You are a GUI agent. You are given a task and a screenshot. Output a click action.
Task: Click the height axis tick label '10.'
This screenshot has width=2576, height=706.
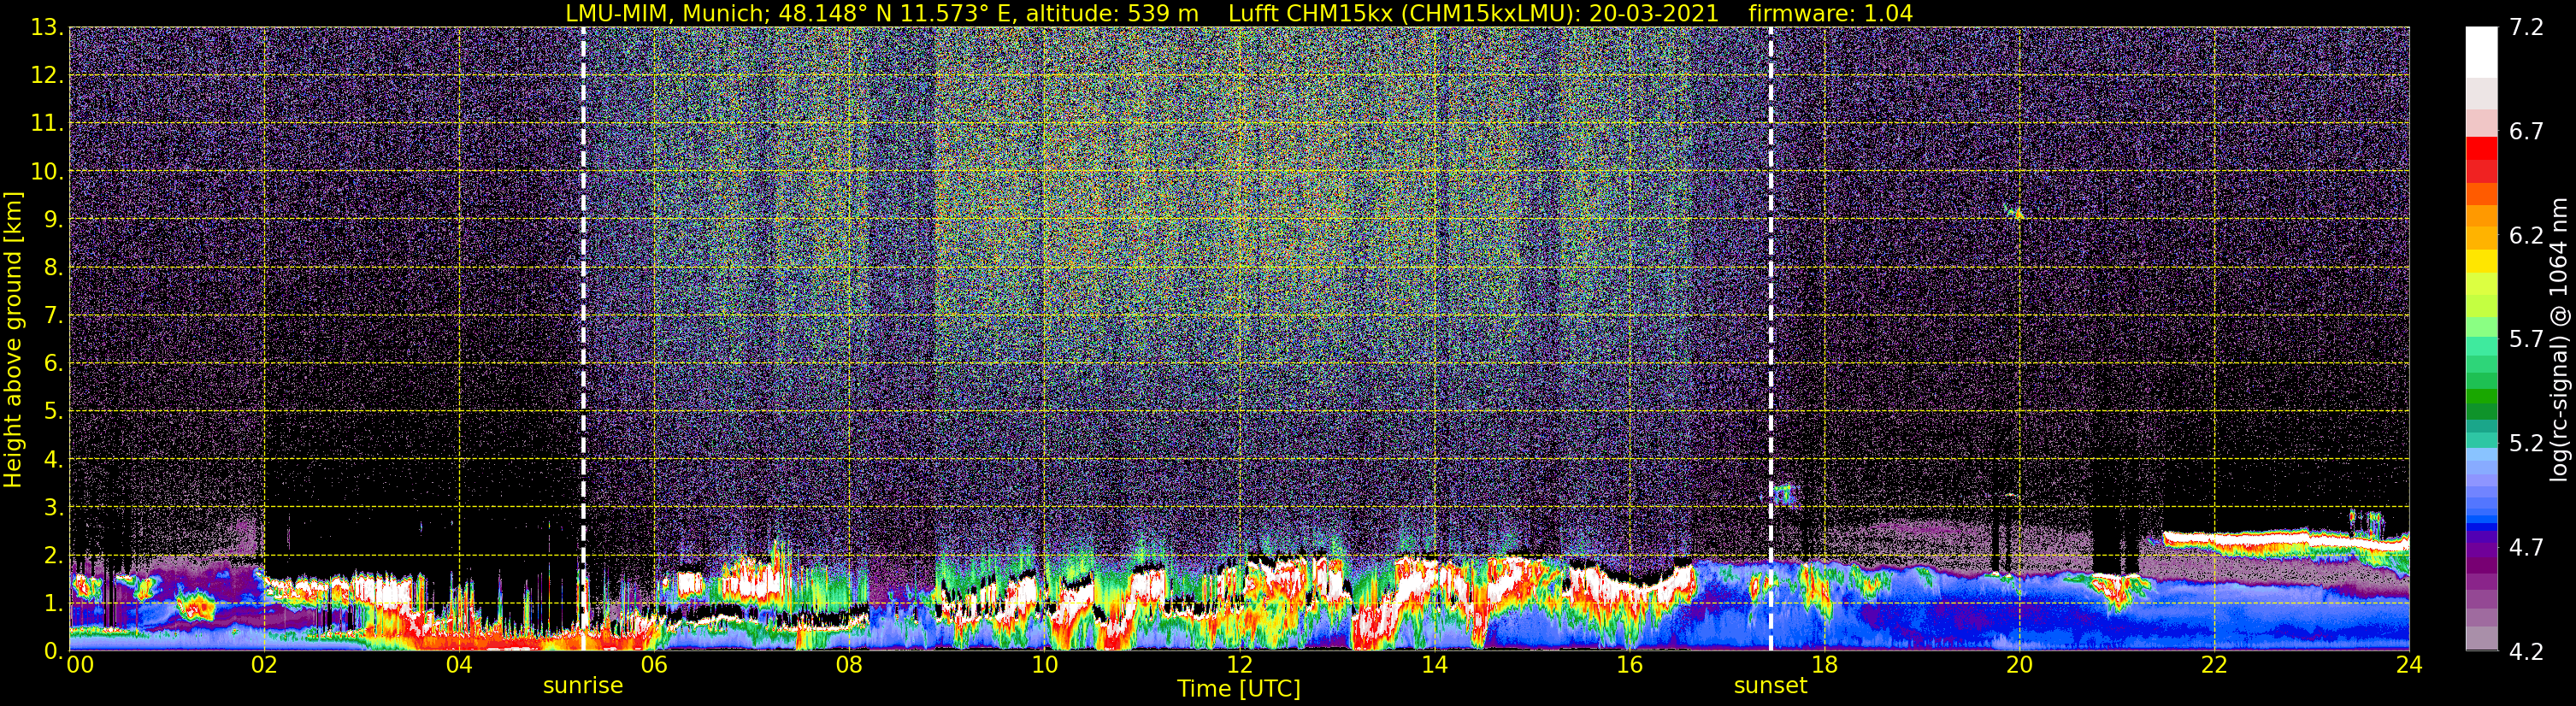[47, 171]
